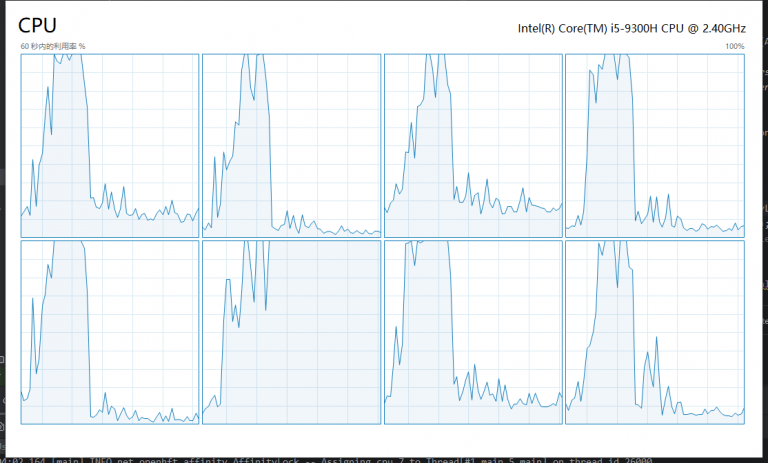Image resolution: width=768 pixels, height=463 pixels.
Task: Click the 60 秒内的利用率 % label
Action: pos(53,46)
